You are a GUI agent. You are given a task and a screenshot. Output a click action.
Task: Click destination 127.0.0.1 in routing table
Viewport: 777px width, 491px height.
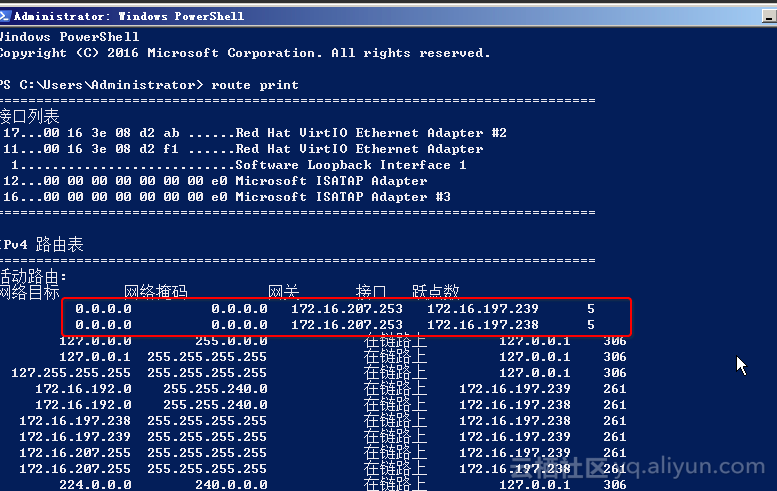95,357
